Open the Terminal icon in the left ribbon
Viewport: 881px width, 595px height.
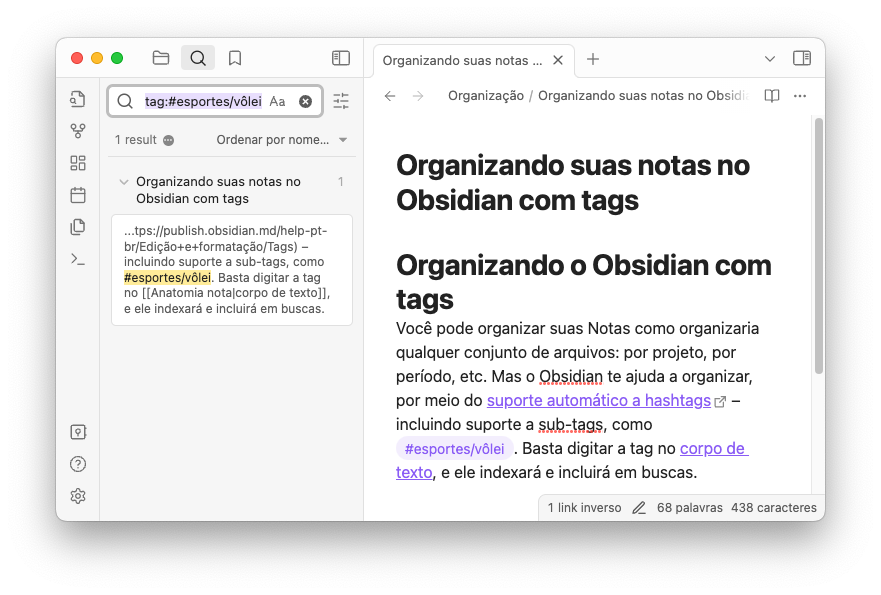click(78, 258)
